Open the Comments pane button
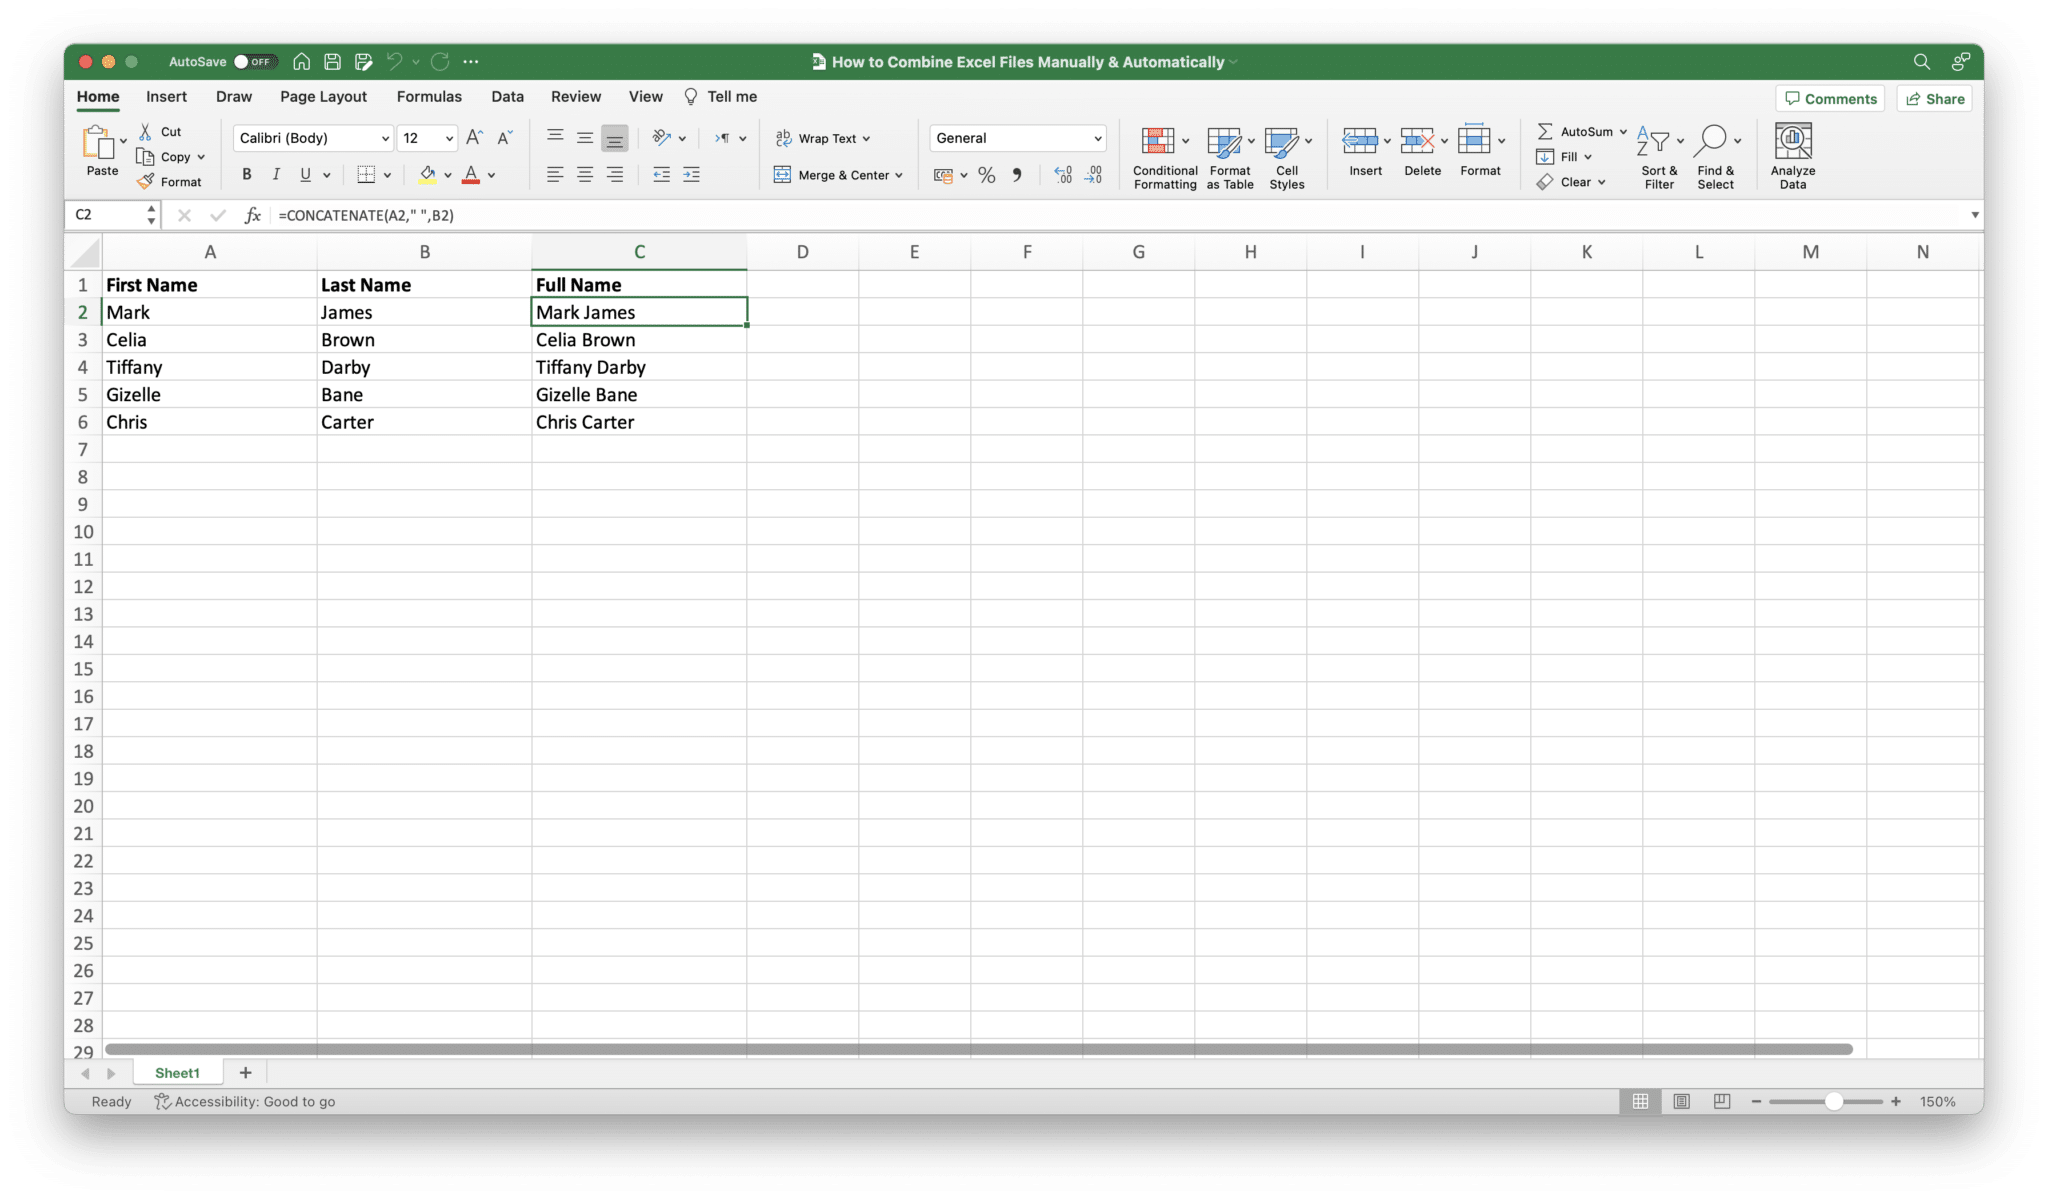 [1830, 99]
